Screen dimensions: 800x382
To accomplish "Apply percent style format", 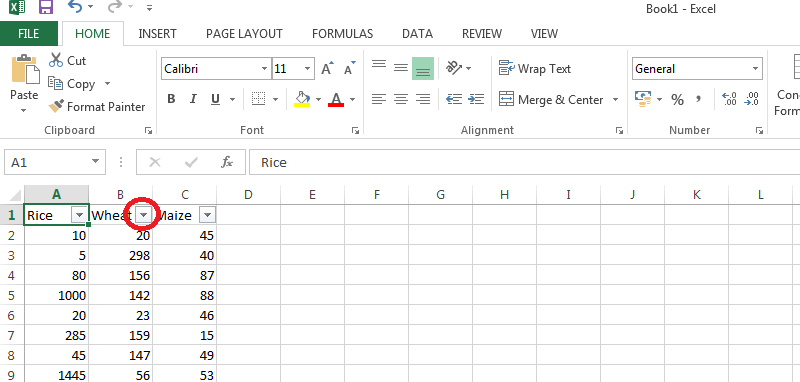I will [678, 99].
